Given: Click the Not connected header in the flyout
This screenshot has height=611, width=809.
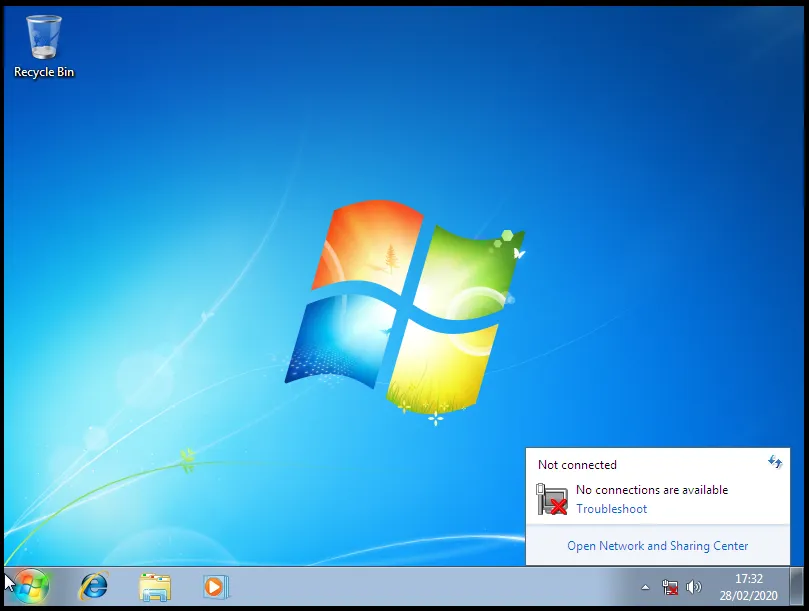Looking at the screenshot, I should [577, 464].
